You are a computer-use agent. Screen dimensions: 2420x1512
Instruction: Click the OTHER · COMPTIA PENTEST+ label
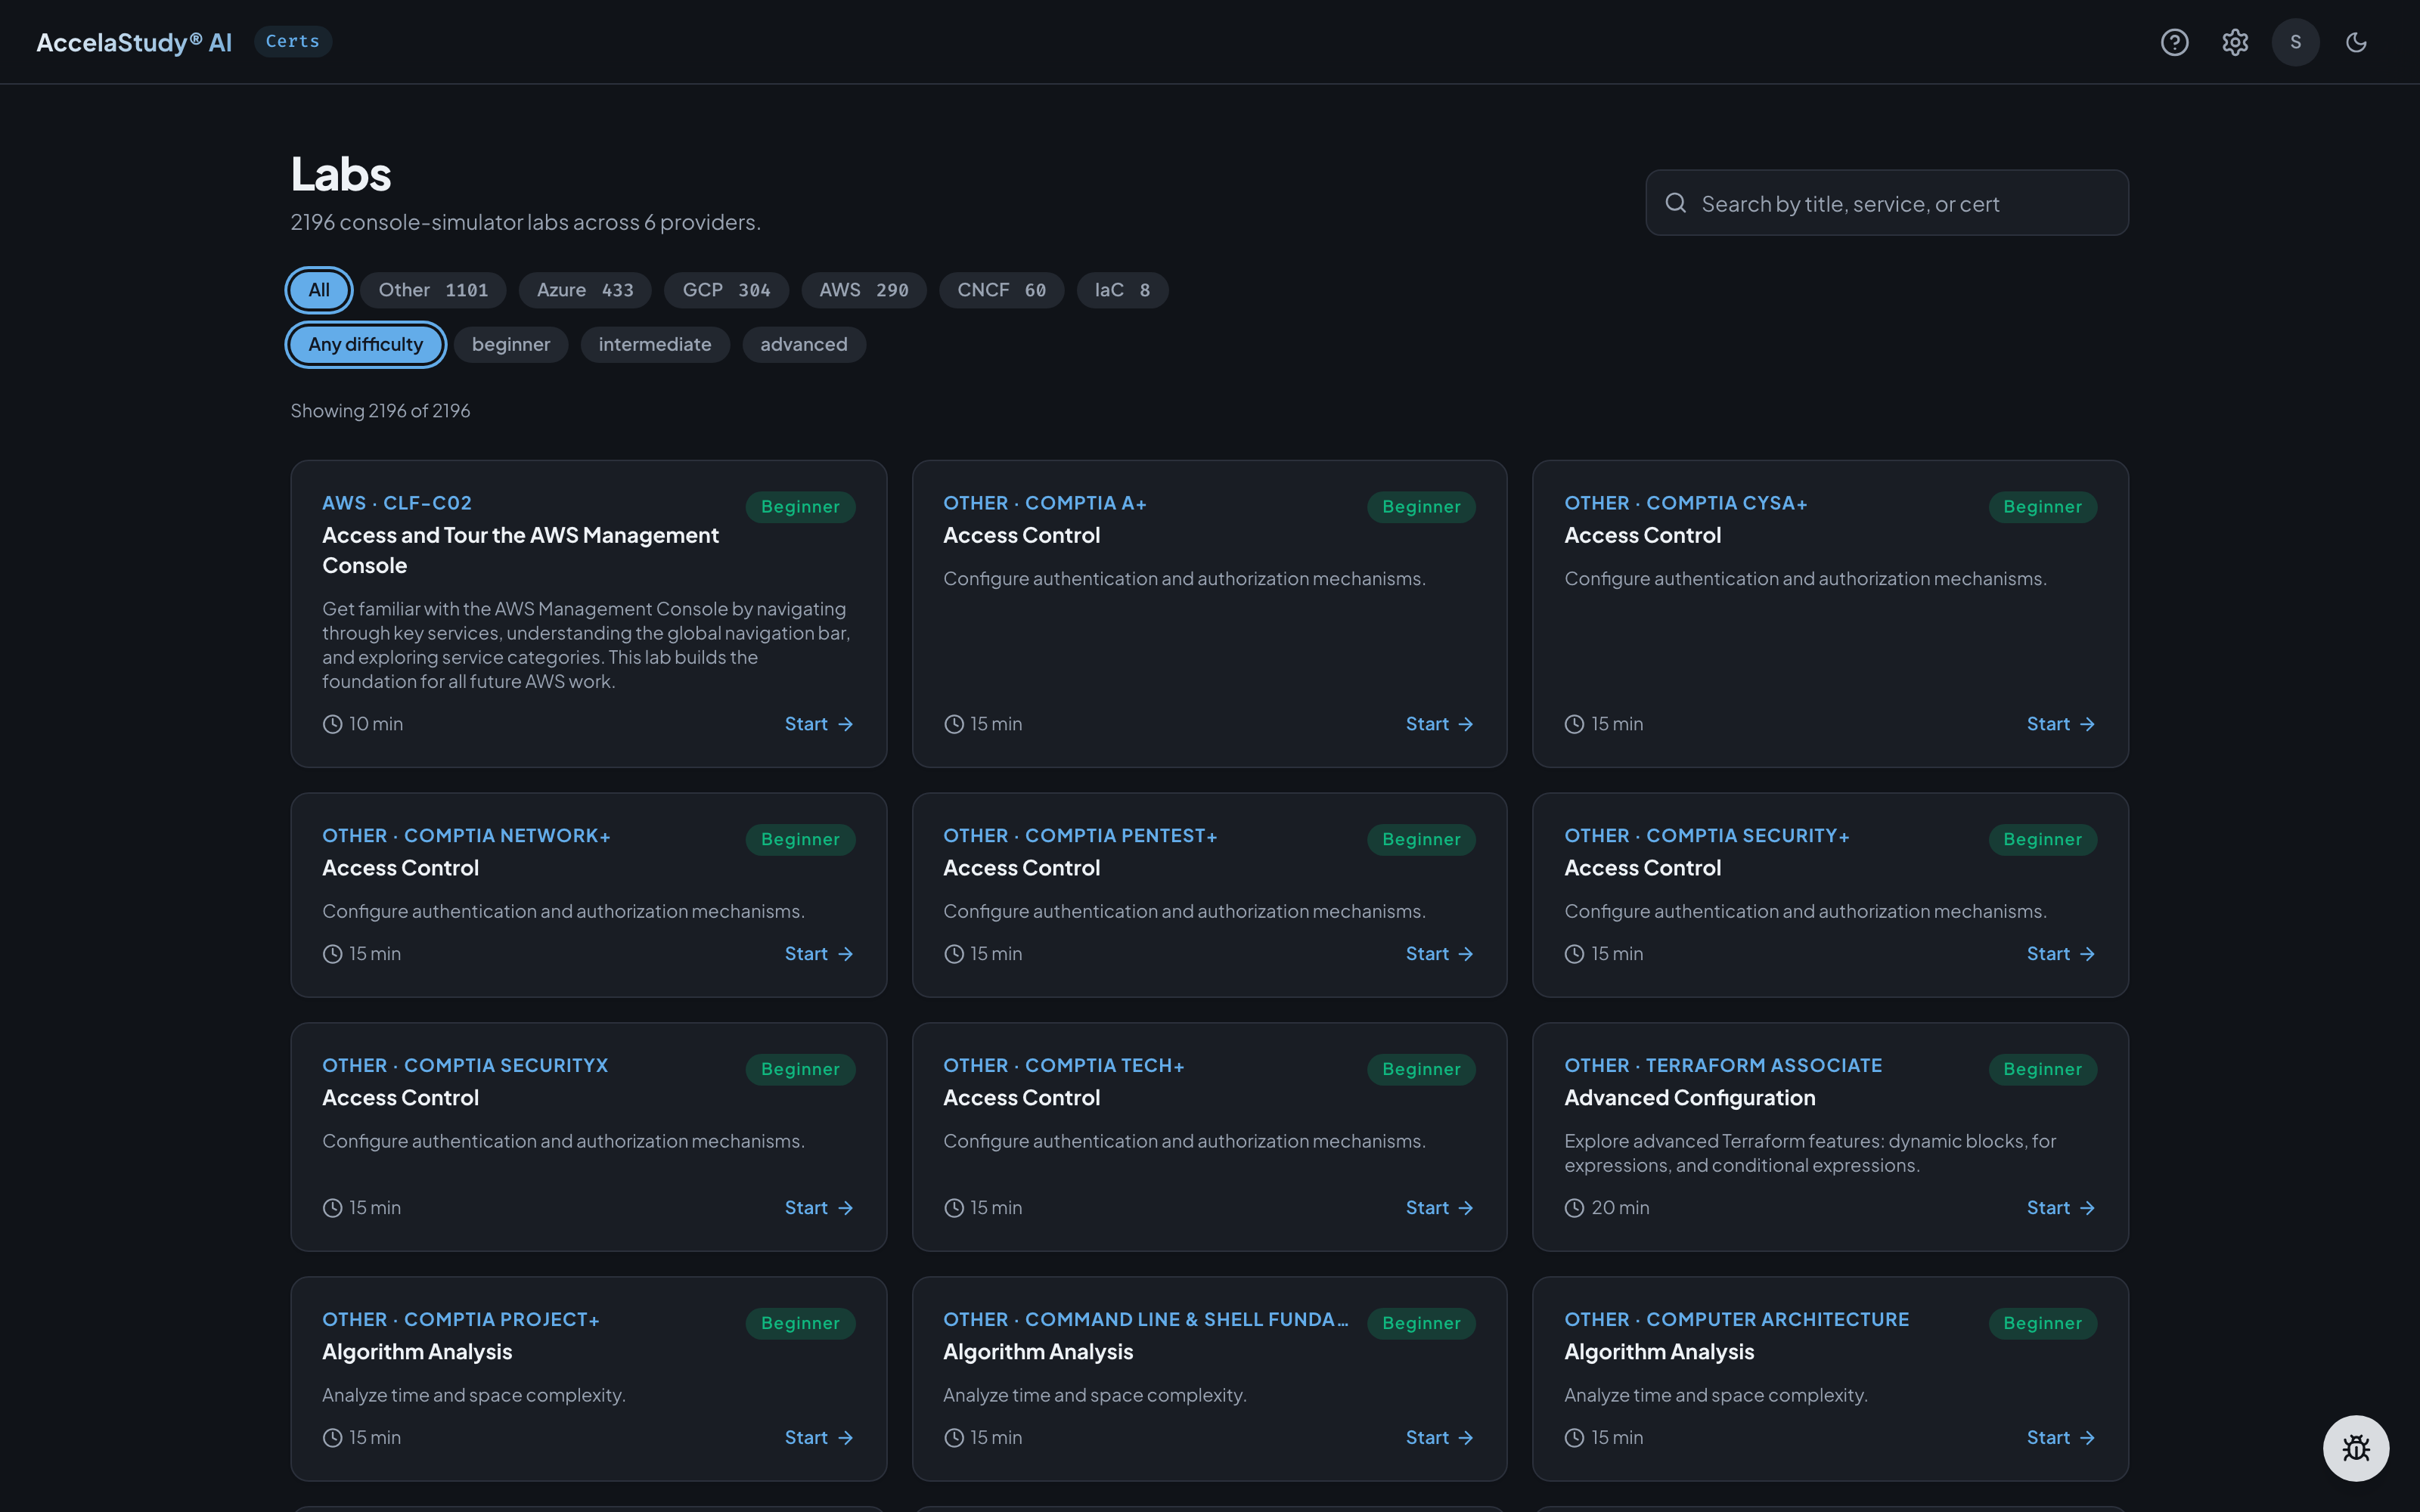click(x=1080, y=835)
